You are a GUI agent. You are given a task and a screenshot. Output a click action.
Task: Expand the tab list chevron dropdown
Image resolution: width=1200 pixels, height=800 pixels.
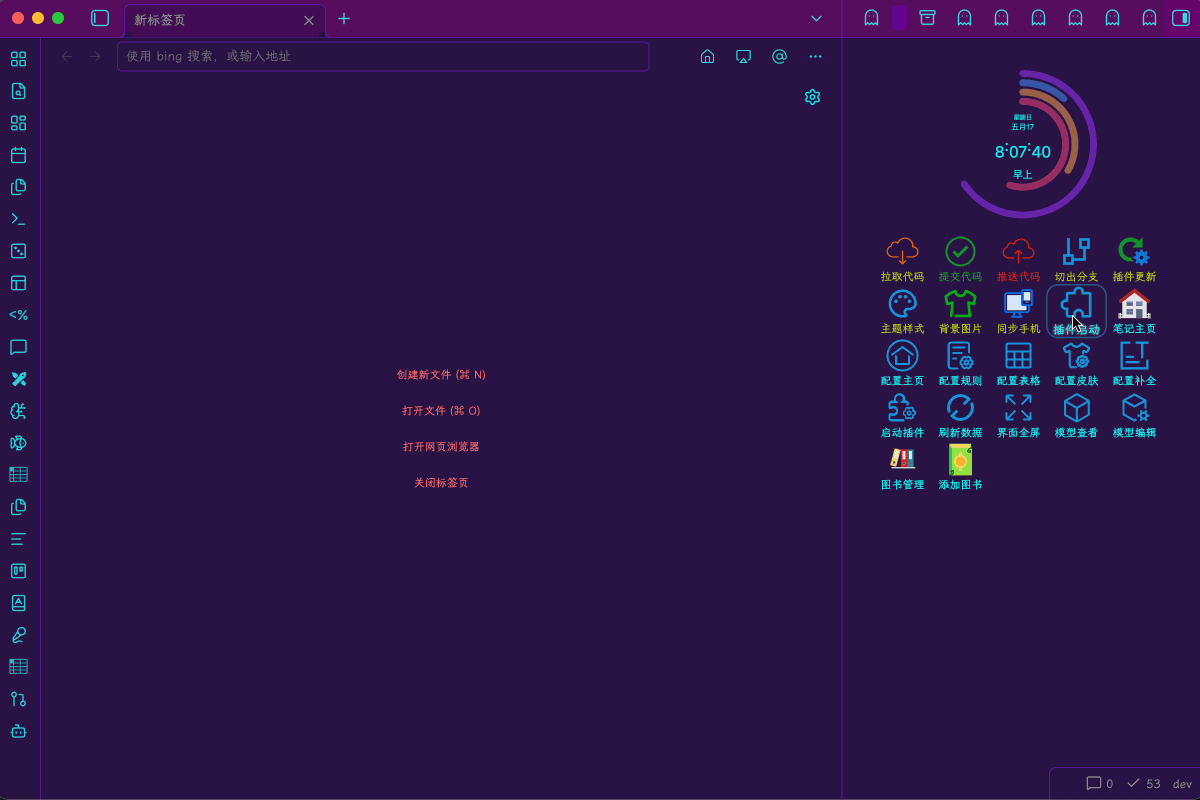816,18
